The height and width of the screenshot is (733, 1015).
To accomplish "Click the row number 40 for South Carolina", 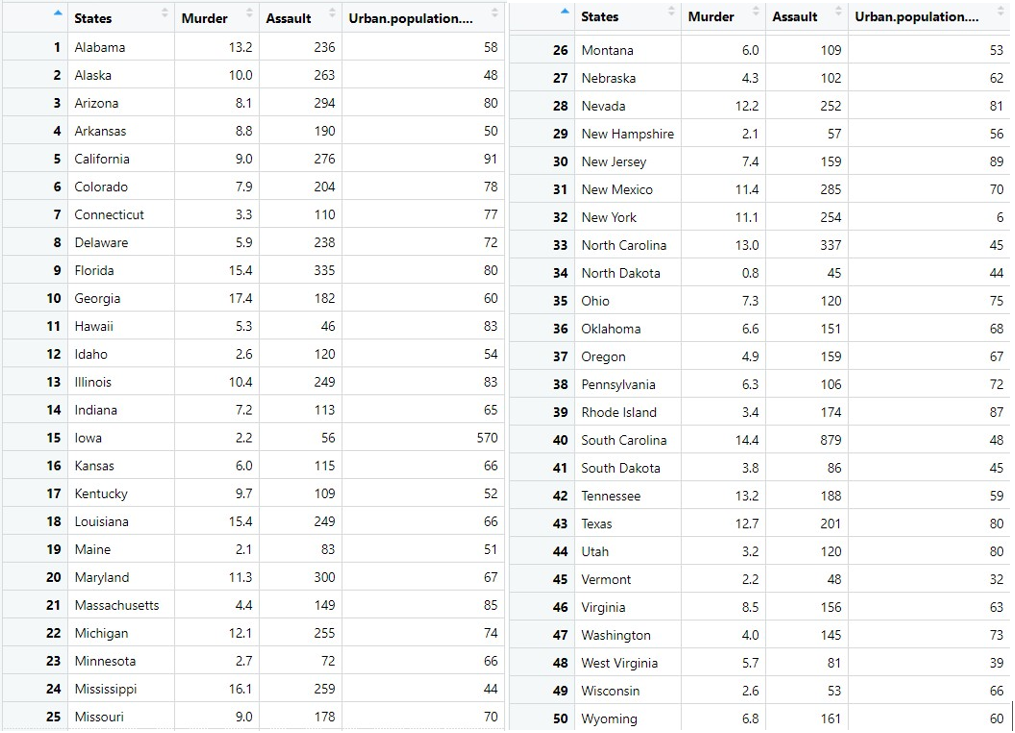I will pos(560,440).
